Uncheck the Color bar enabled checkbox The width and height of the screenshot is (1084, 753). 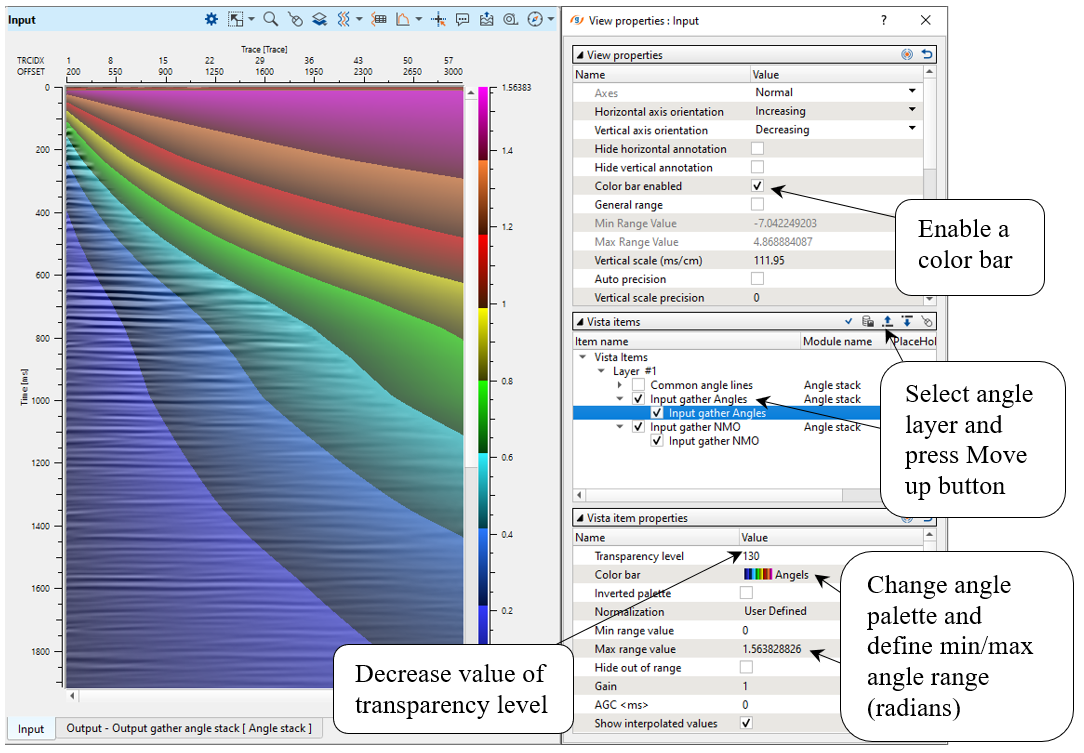757,186
